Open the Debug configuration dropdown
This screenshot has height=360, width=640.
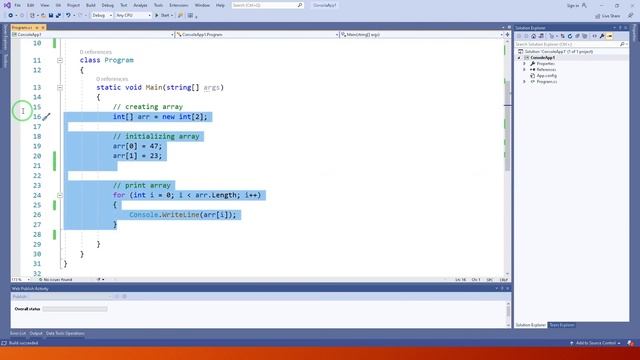click(x=102, y=16)
